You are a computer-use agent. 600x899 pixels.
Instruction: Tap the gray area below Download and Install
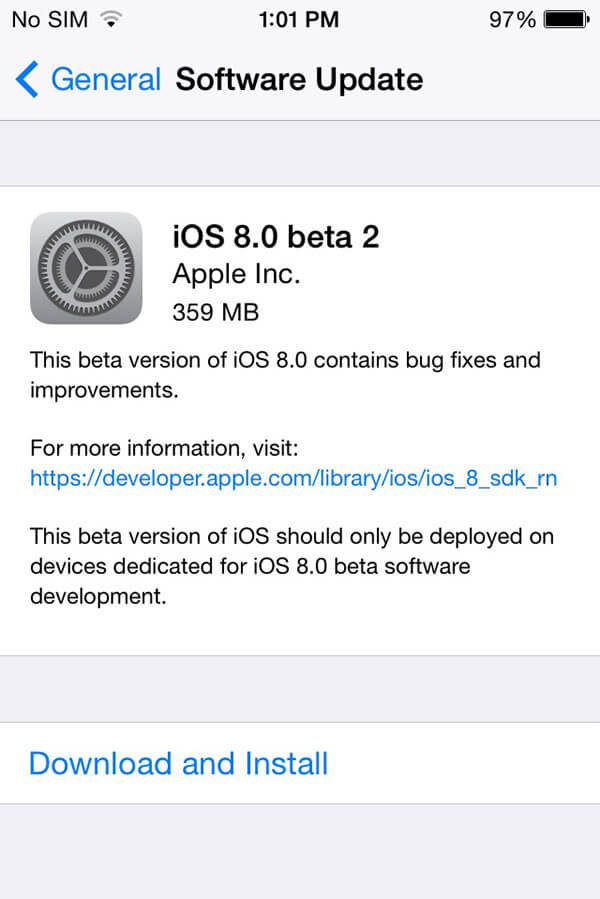click(x=300, y=852)
